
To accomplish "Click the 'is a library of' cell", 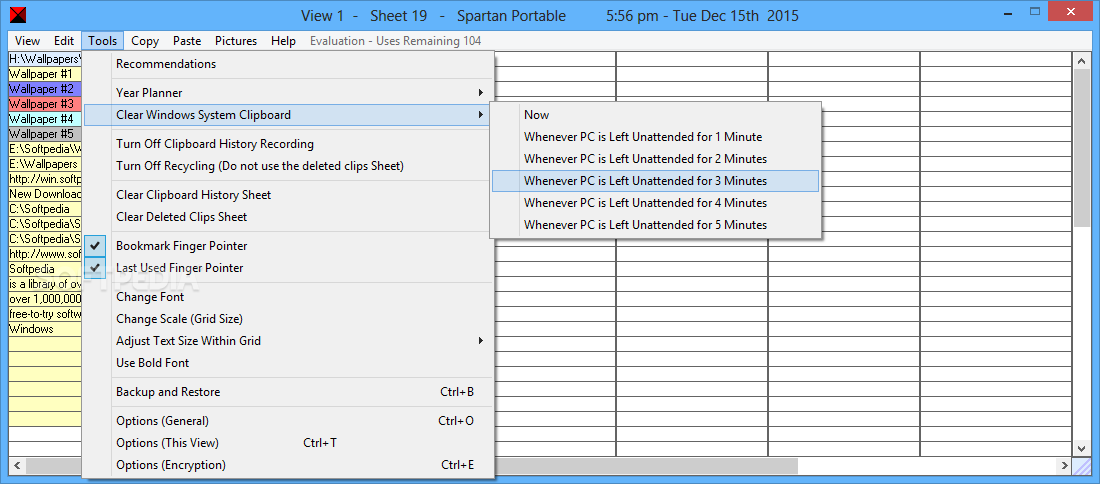I will [45, 284].
